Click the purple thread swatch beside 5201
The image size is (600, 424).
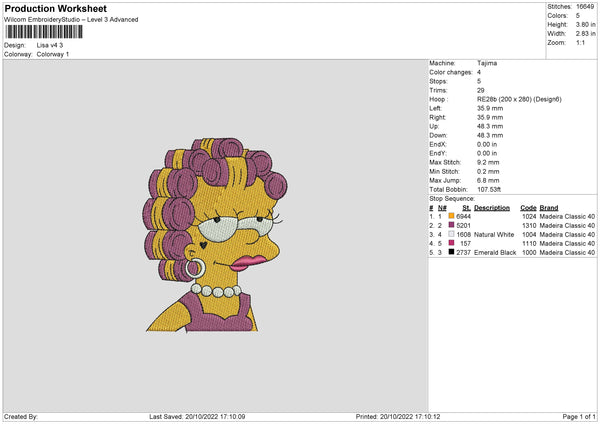[x=452, y=225]
